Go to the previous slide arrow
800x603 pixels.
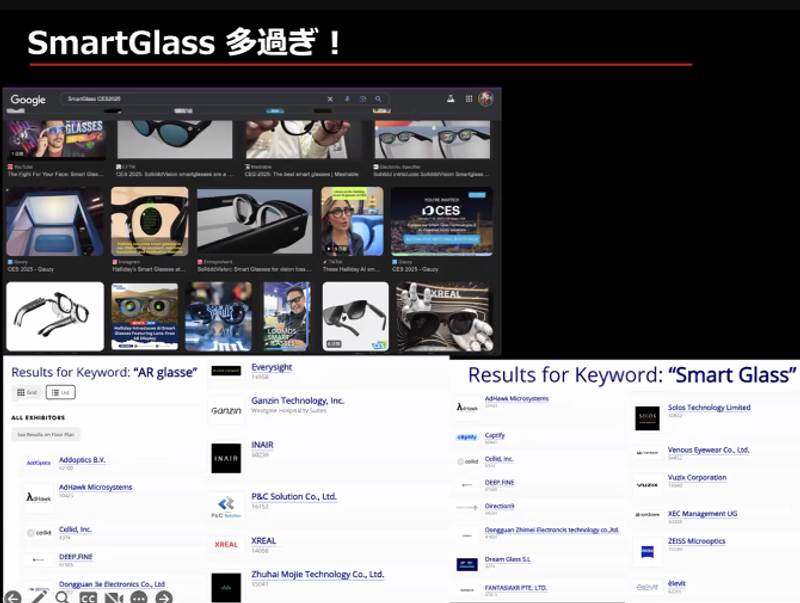12,597
